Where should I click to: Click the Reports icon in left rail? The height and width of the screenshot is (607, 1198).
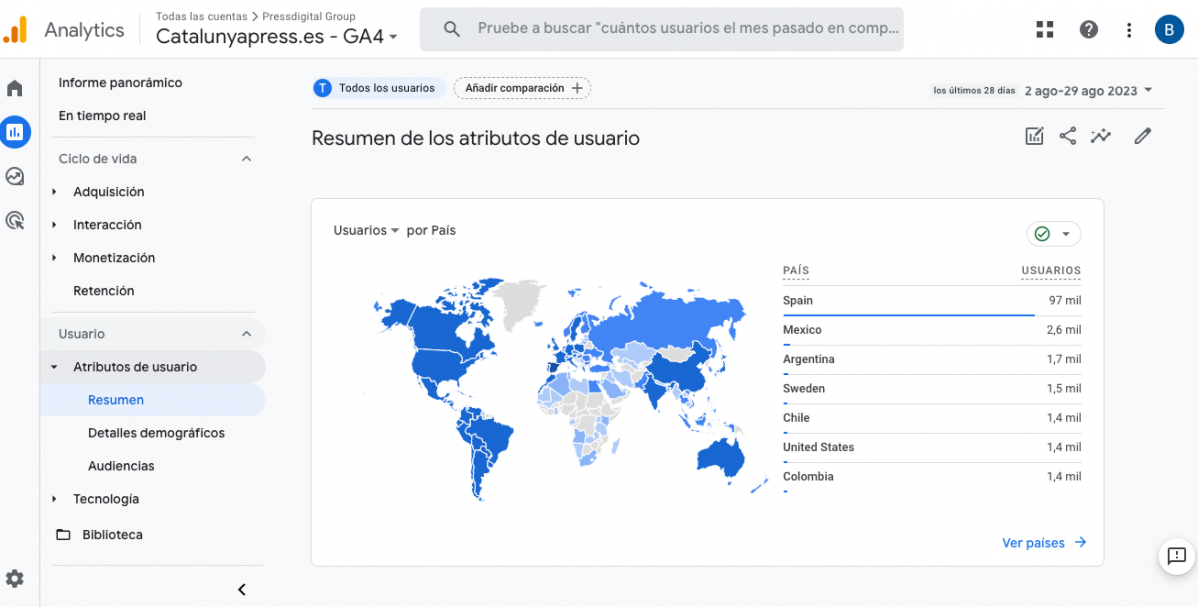point(15,132)
